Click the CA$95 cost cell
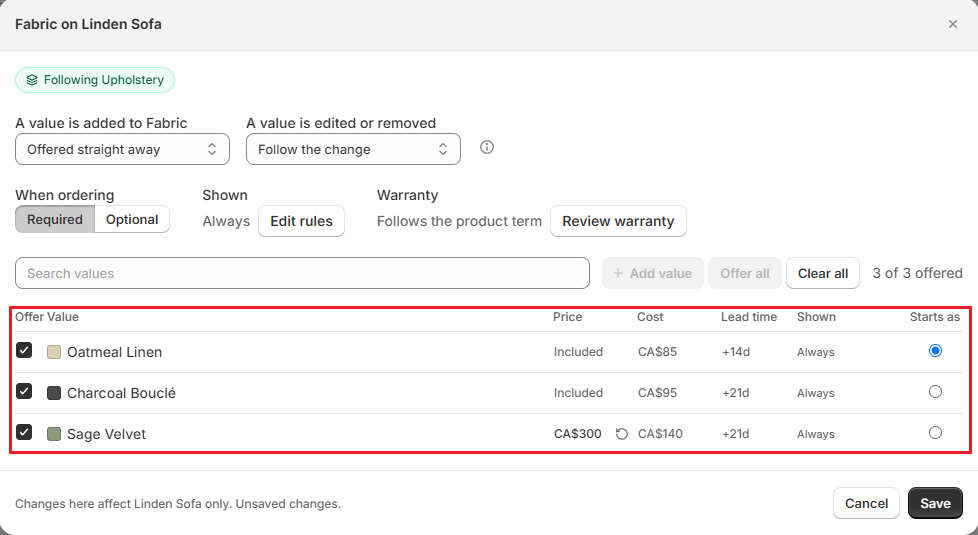978x535 pixels. pos(657,393)
